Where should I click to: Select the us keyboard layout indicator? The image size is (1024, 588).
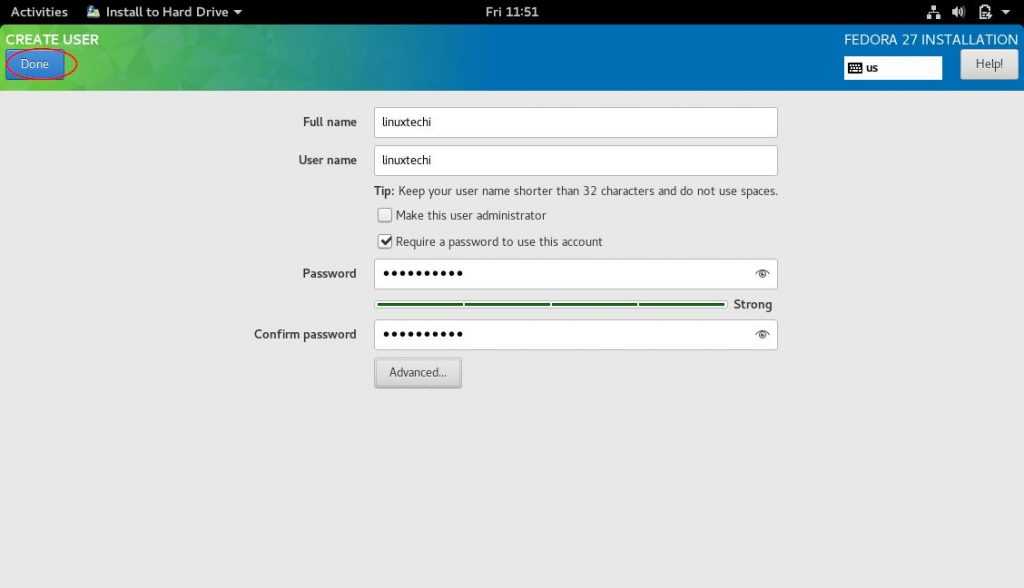(893, 68)
